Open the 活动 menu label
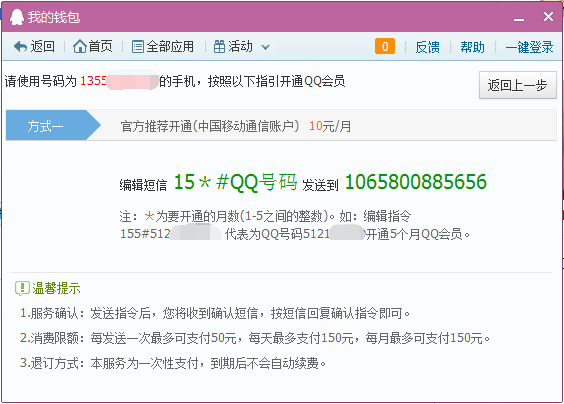The image size is (564, 404). click(240, 46)
